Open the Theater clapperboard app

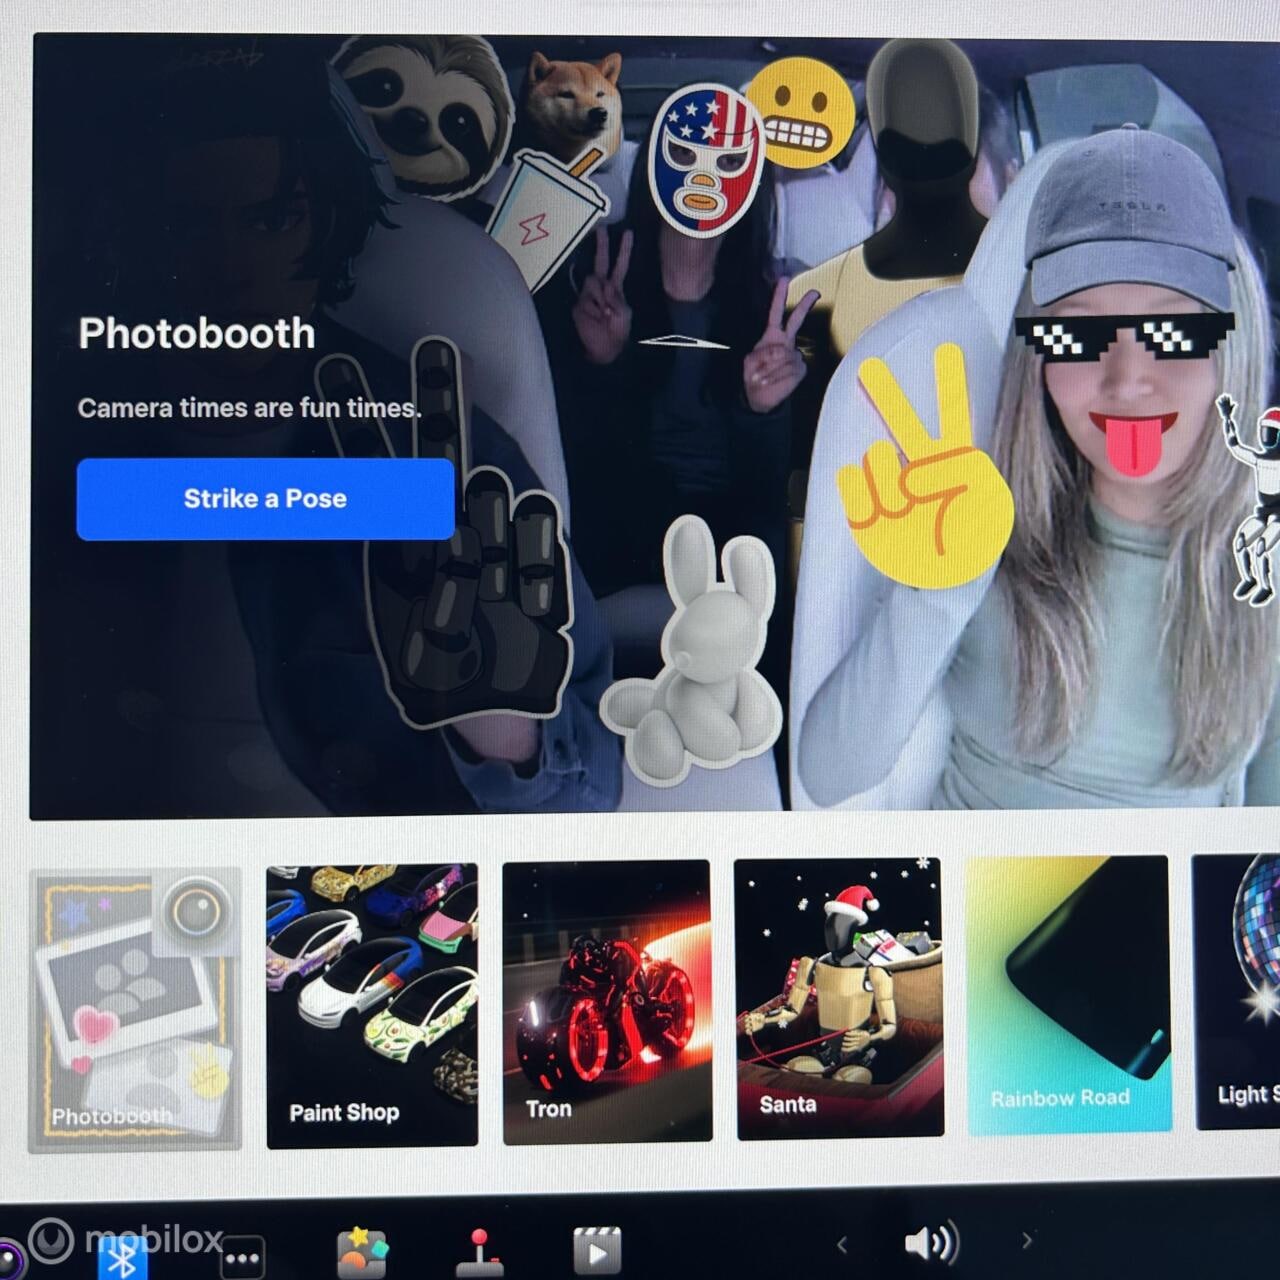596,1251
